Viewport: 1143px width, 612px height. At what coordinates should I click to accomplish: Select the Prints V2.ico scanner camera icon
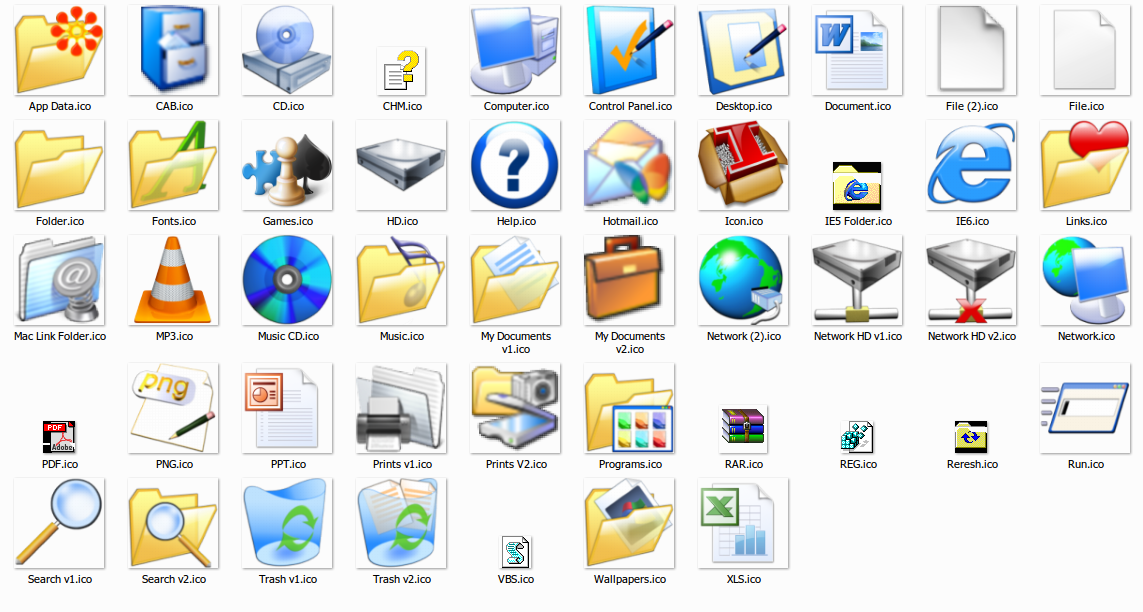click(x=515, y=409)
